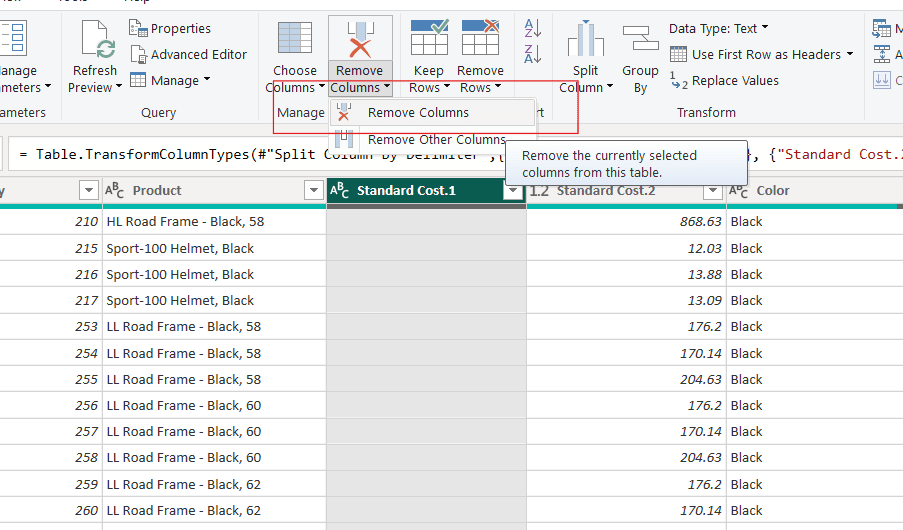Click the Use First Row as Headers icon
This screenshot has width=903, height=530.
[678, 54]
